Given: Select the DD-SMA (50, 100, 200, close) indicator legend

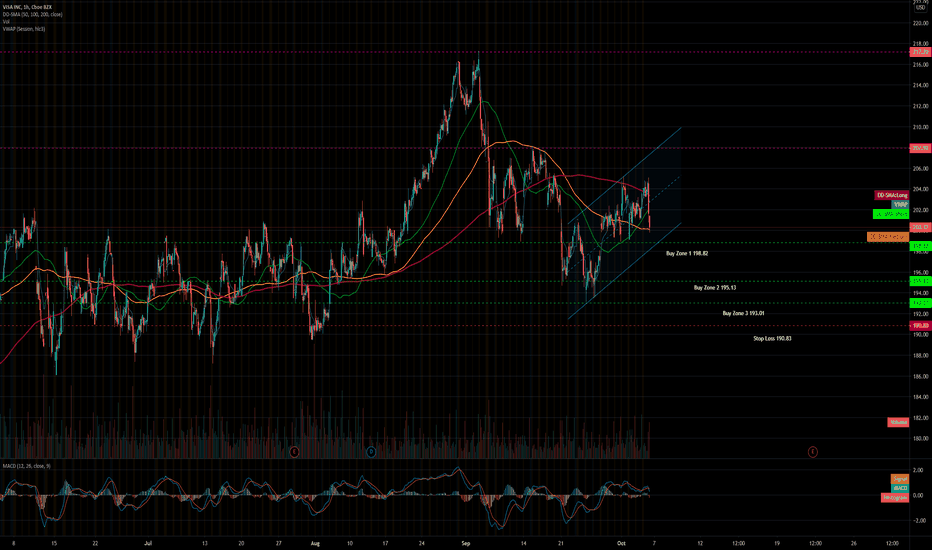Looking at the screenshot, I should [x=33, y=14].
